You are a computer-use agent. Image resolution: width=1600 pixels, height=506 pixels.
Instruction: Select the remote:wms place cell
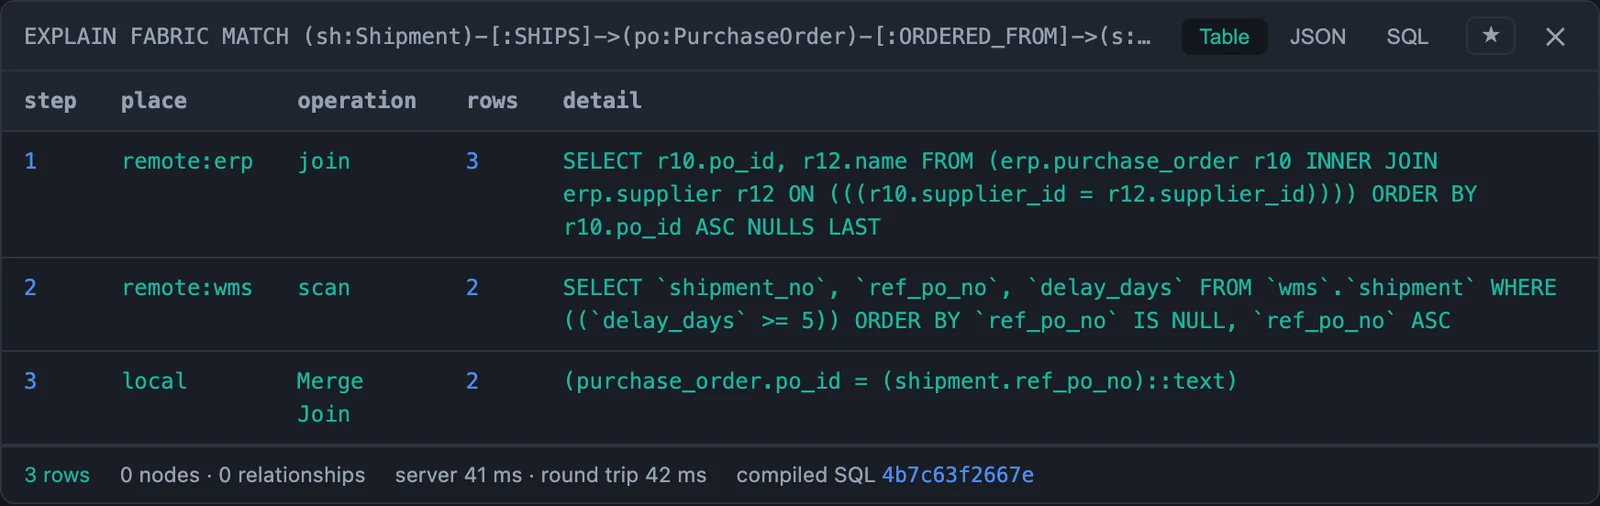tap(187, 287)
